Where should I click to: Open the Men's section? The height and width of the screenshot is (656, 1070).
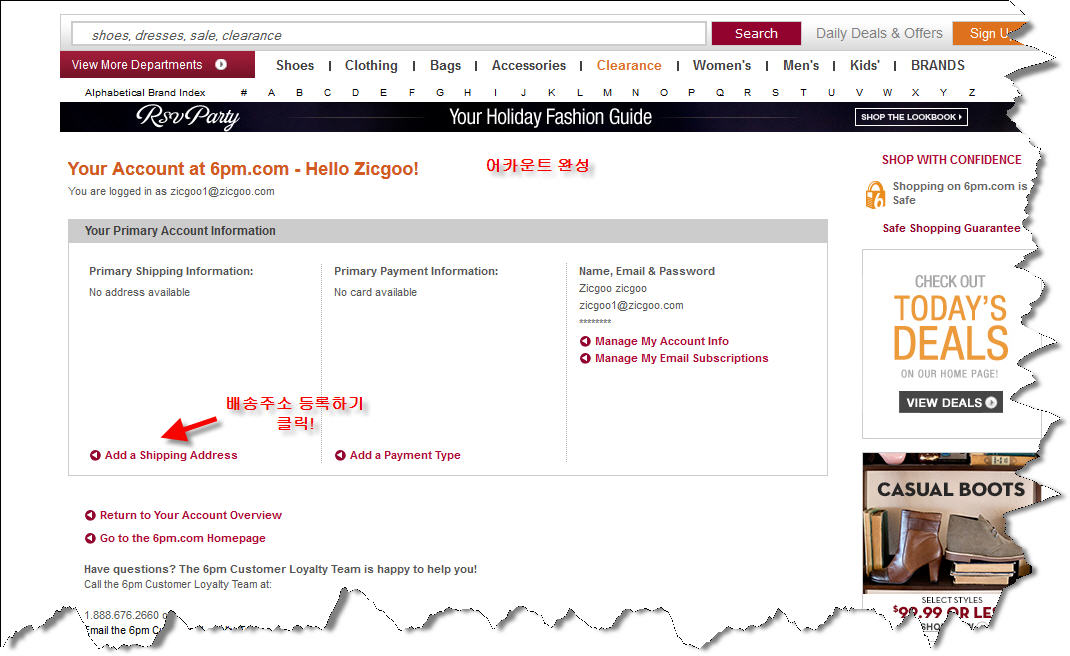801,66
